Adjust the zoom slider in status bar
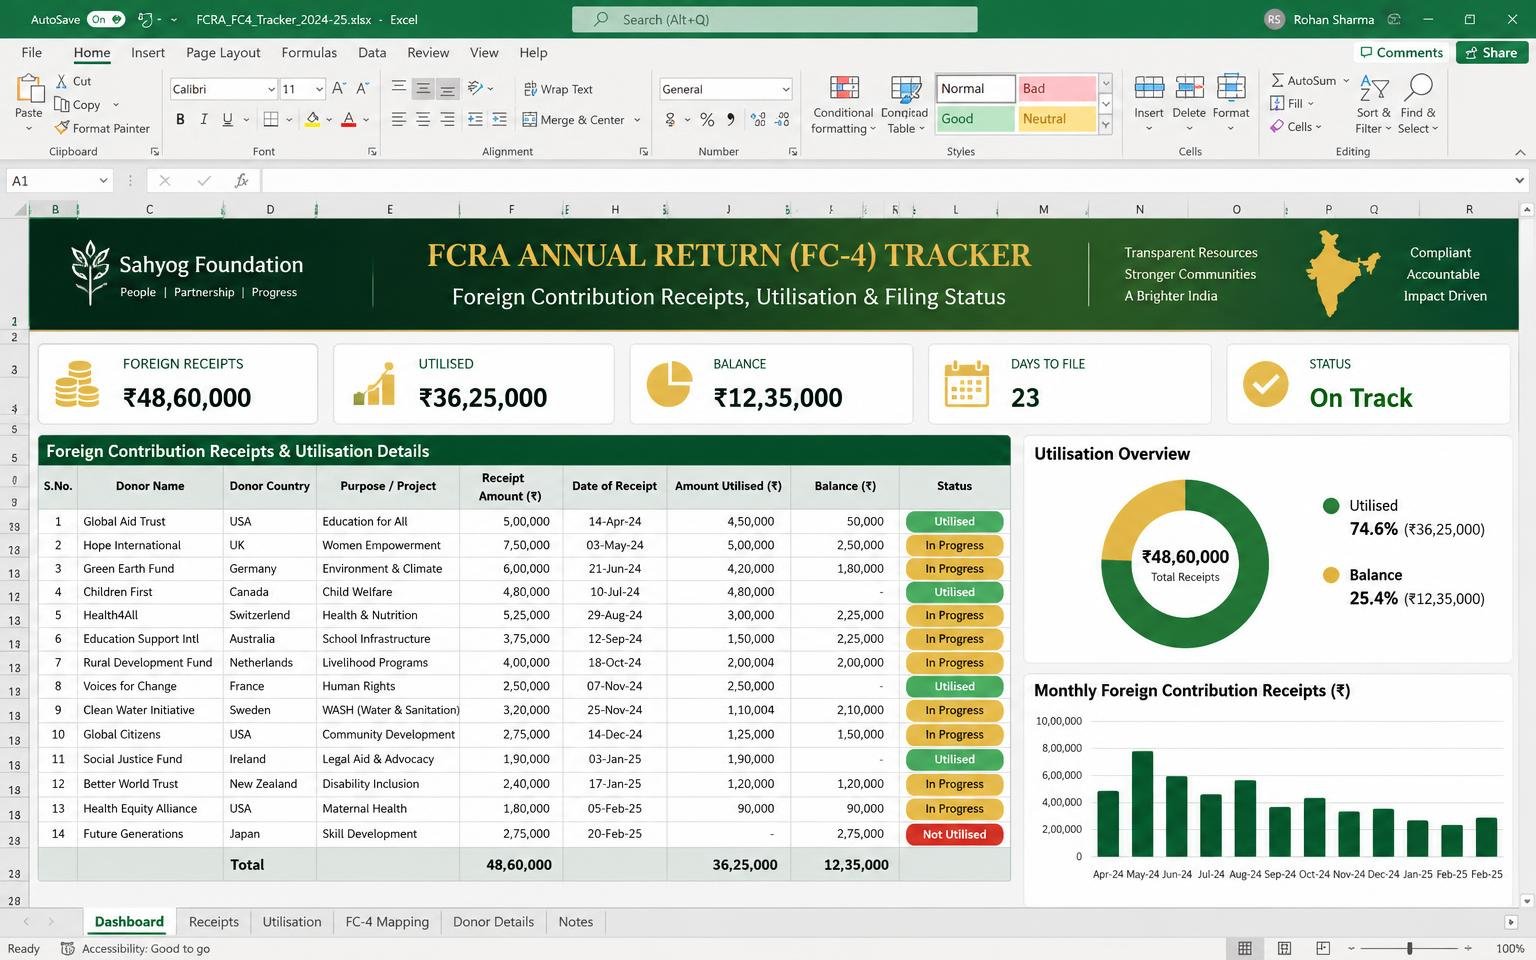 [x=1410, y=948]
